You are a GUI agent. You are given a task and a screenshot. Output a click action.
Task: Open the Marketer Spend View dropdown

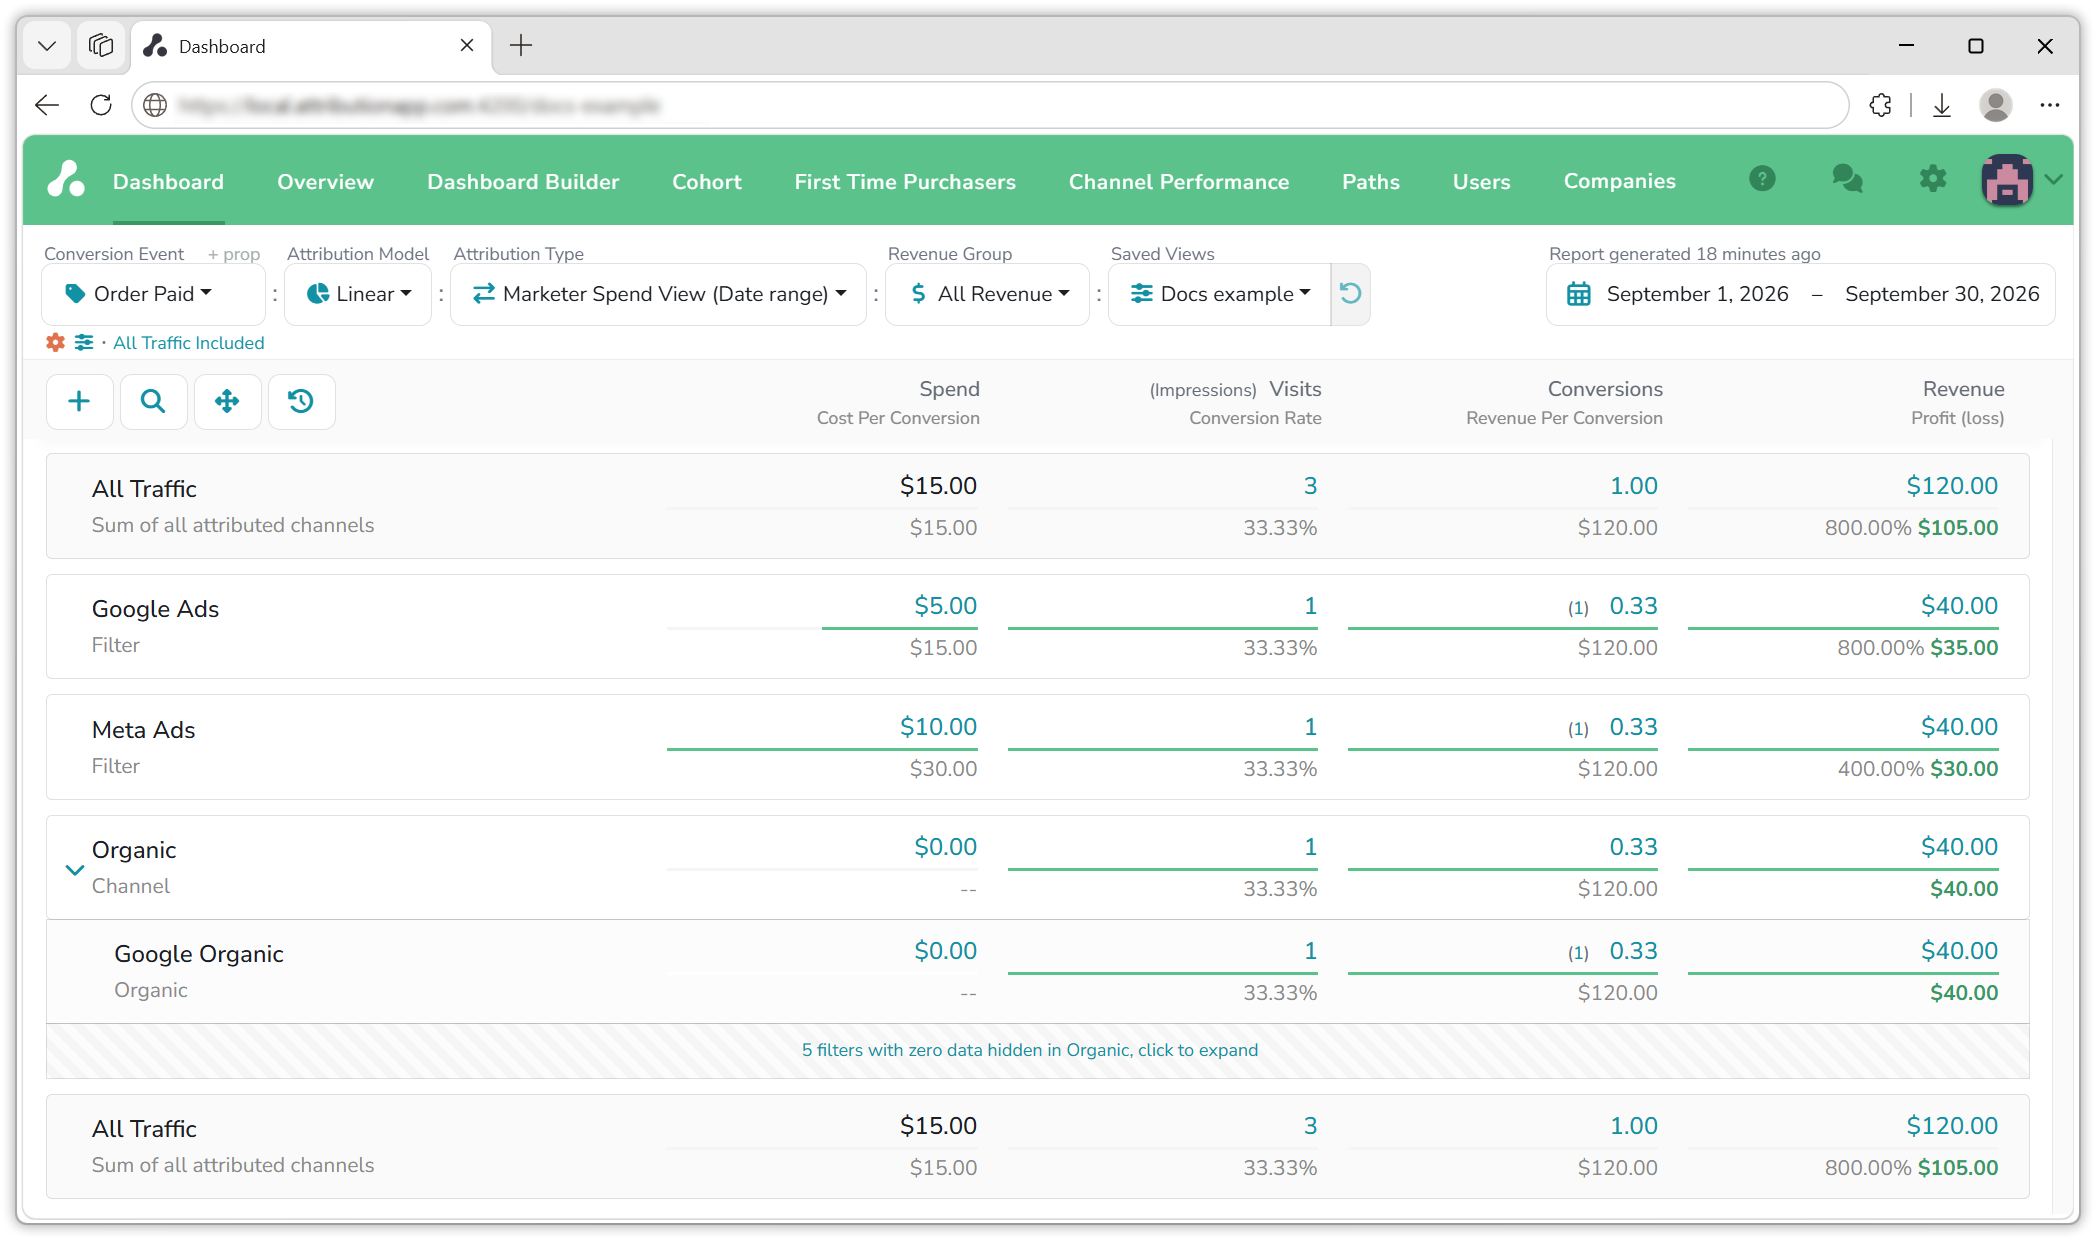click(x=658, y=294)
